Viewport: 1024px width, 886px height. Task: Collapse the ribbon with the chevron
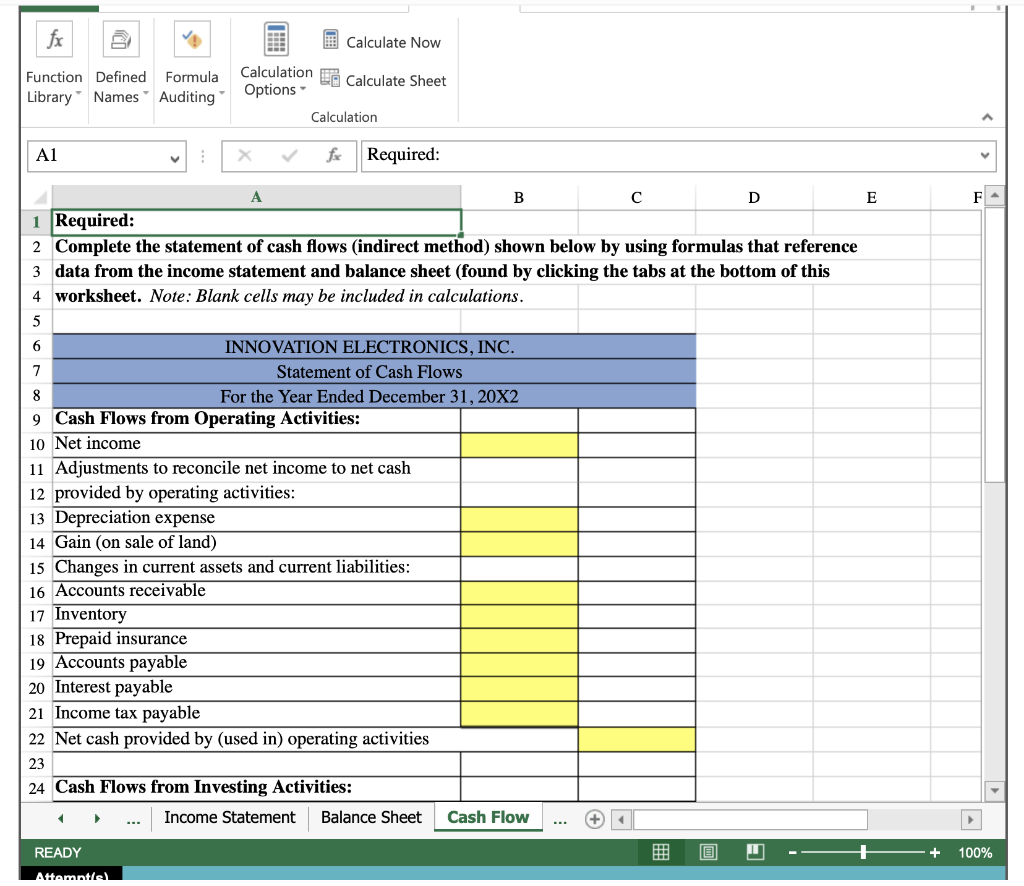(x=987, y=117)
